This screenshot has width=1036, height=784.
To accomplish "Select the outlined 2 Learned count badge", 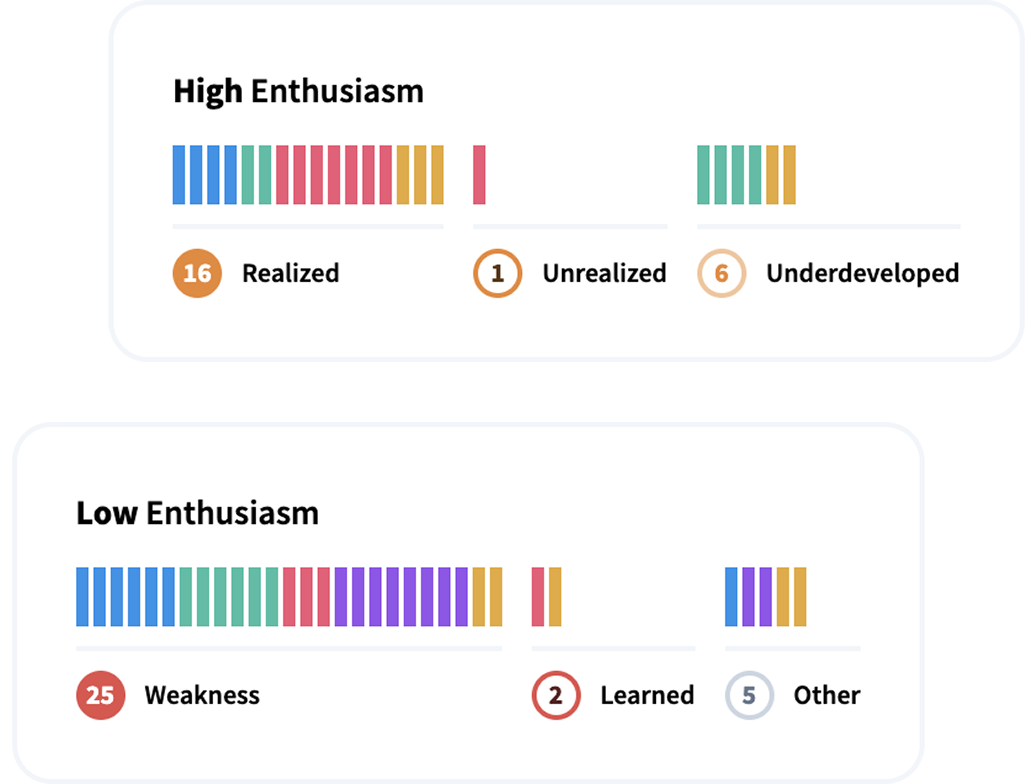I will 556,695.
